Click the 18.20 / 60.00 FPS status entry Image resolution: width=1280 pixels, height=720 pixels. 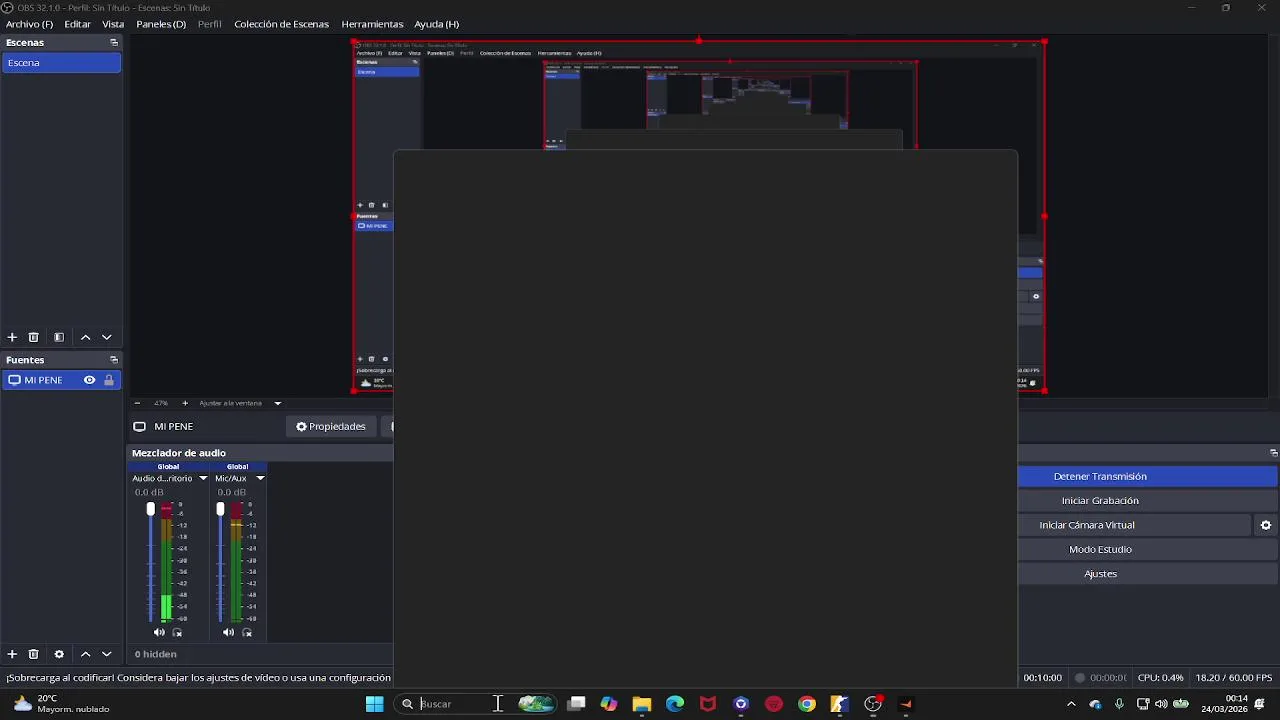tap(1234, 678)
